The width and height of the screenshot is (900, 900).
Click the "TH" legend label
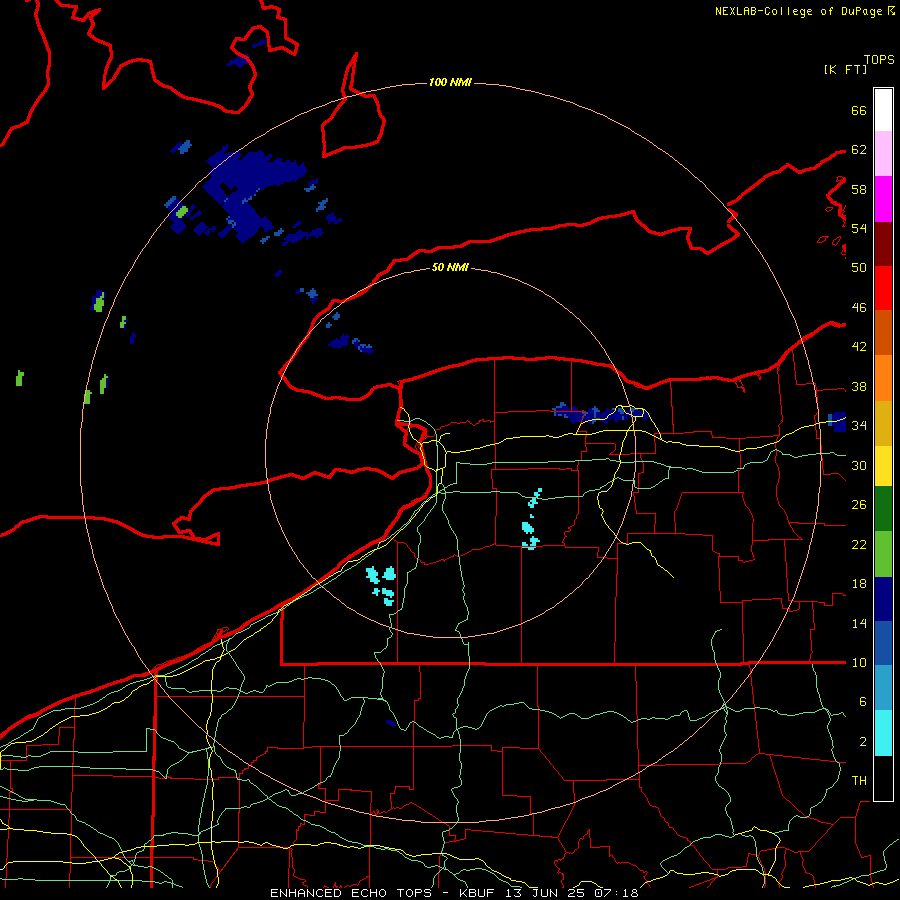tap(859, 780)
